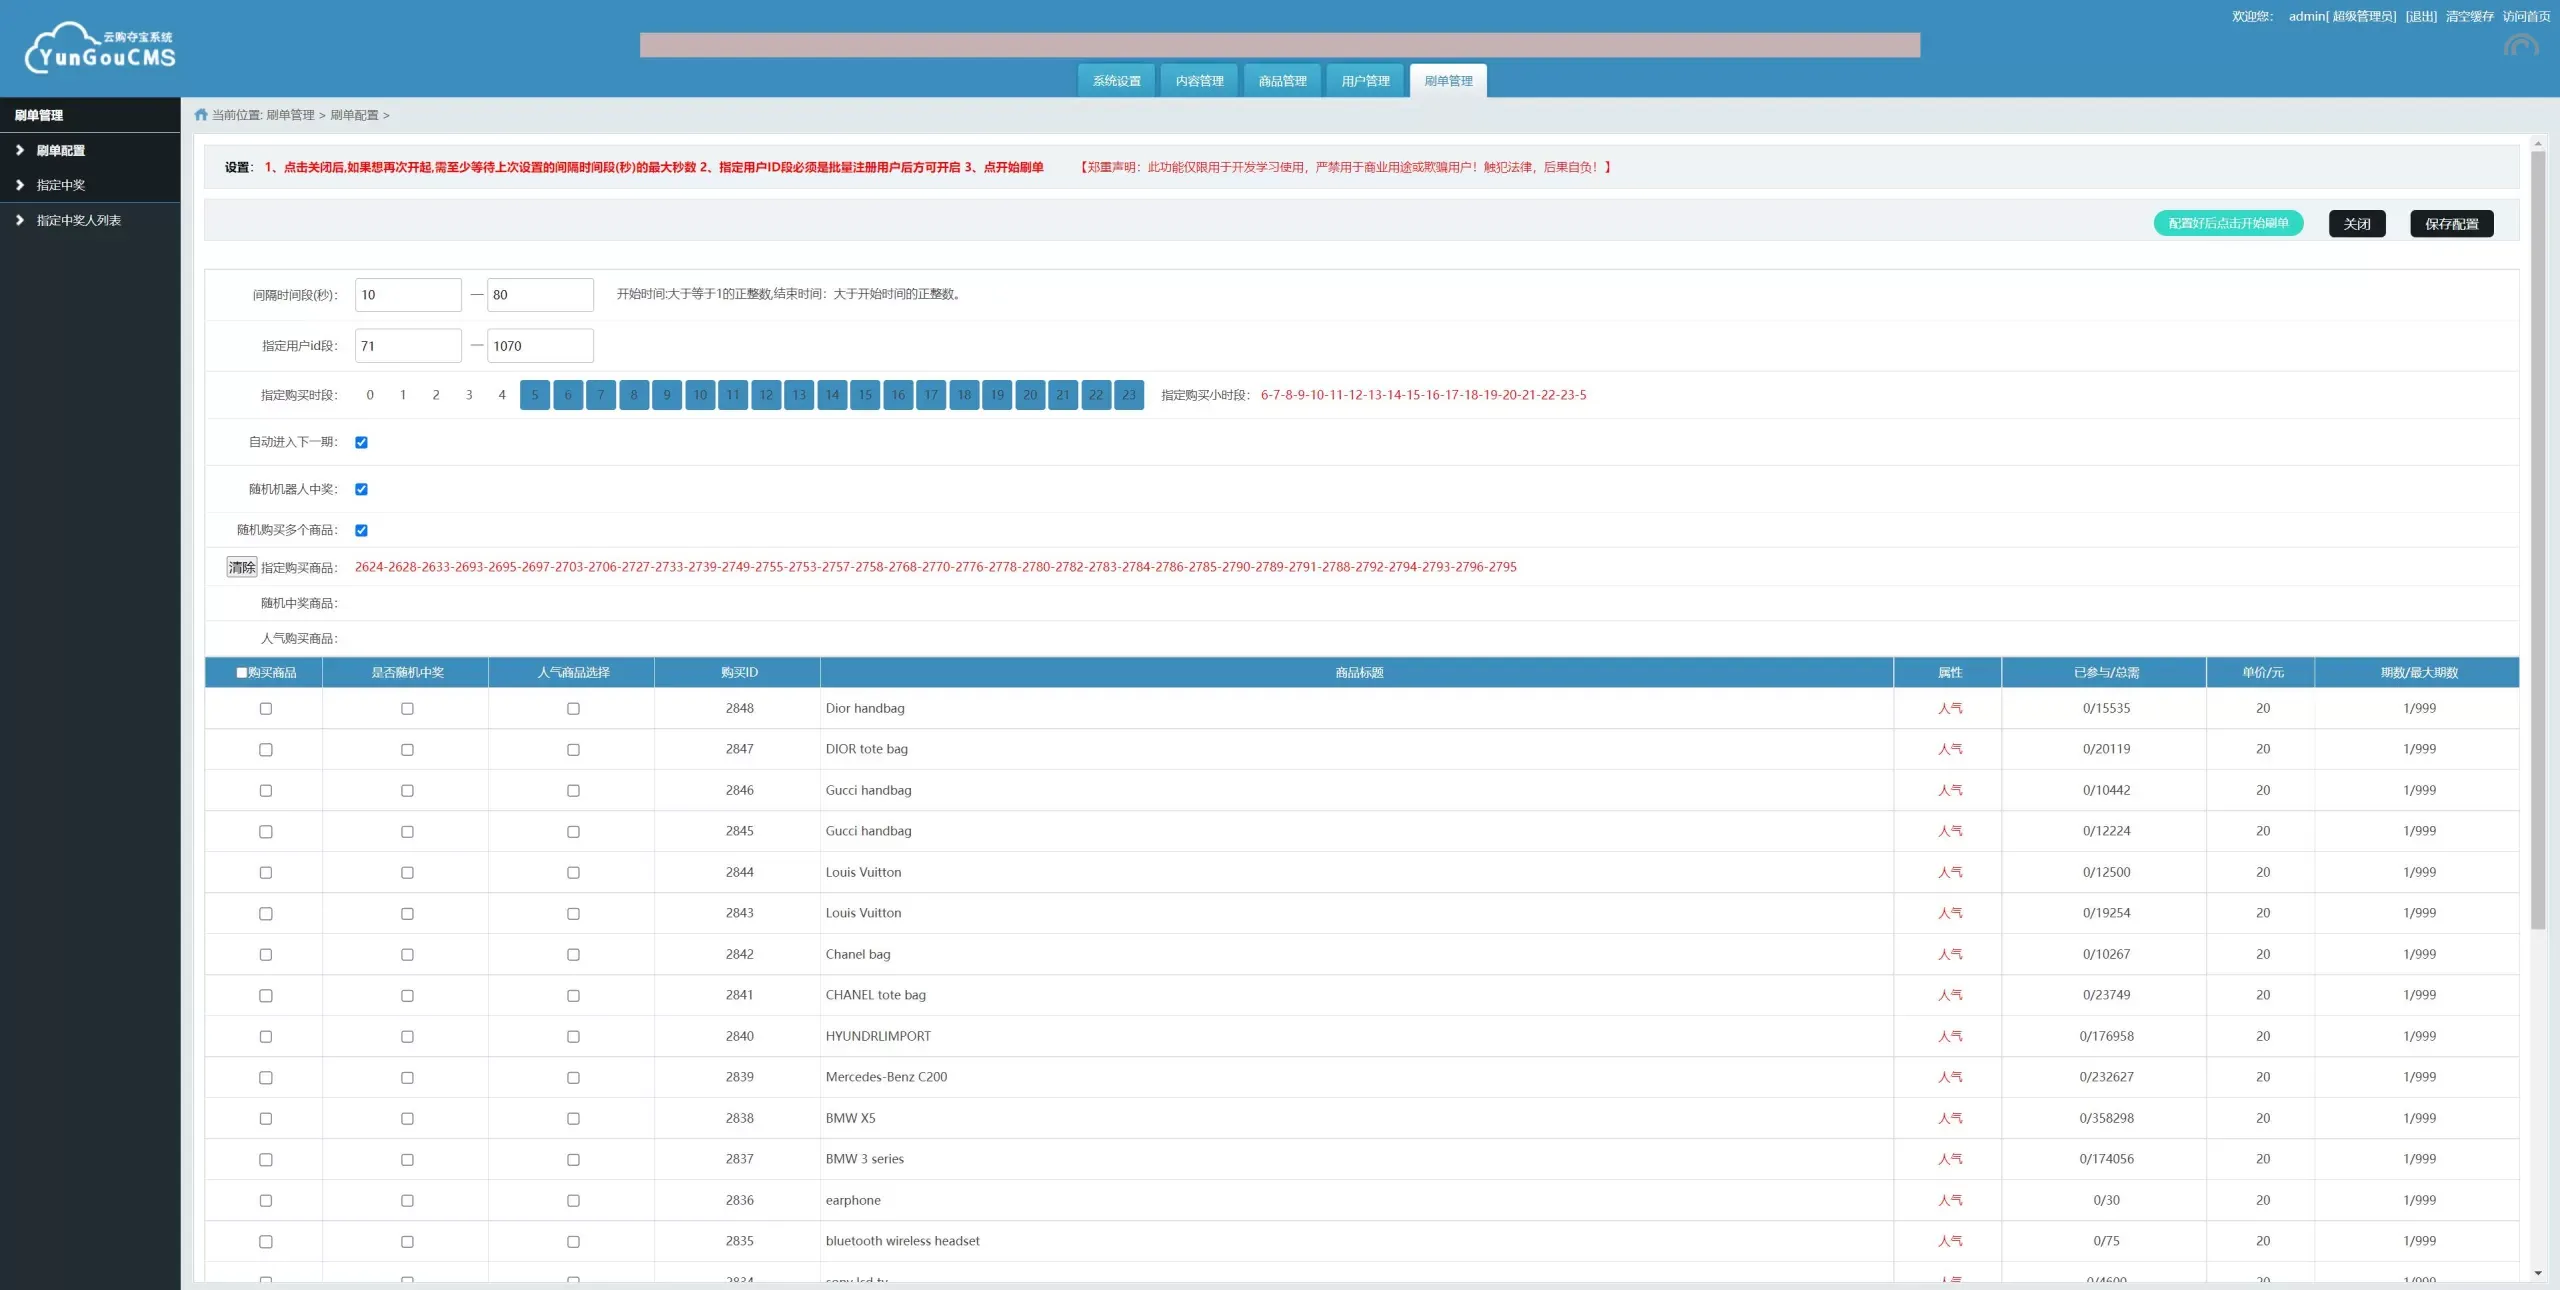The image size is (2560, 1290).
Task: Check the purchase box for Gucci handbag 2846
Action: pyautogui.click(x=266, y=790)
